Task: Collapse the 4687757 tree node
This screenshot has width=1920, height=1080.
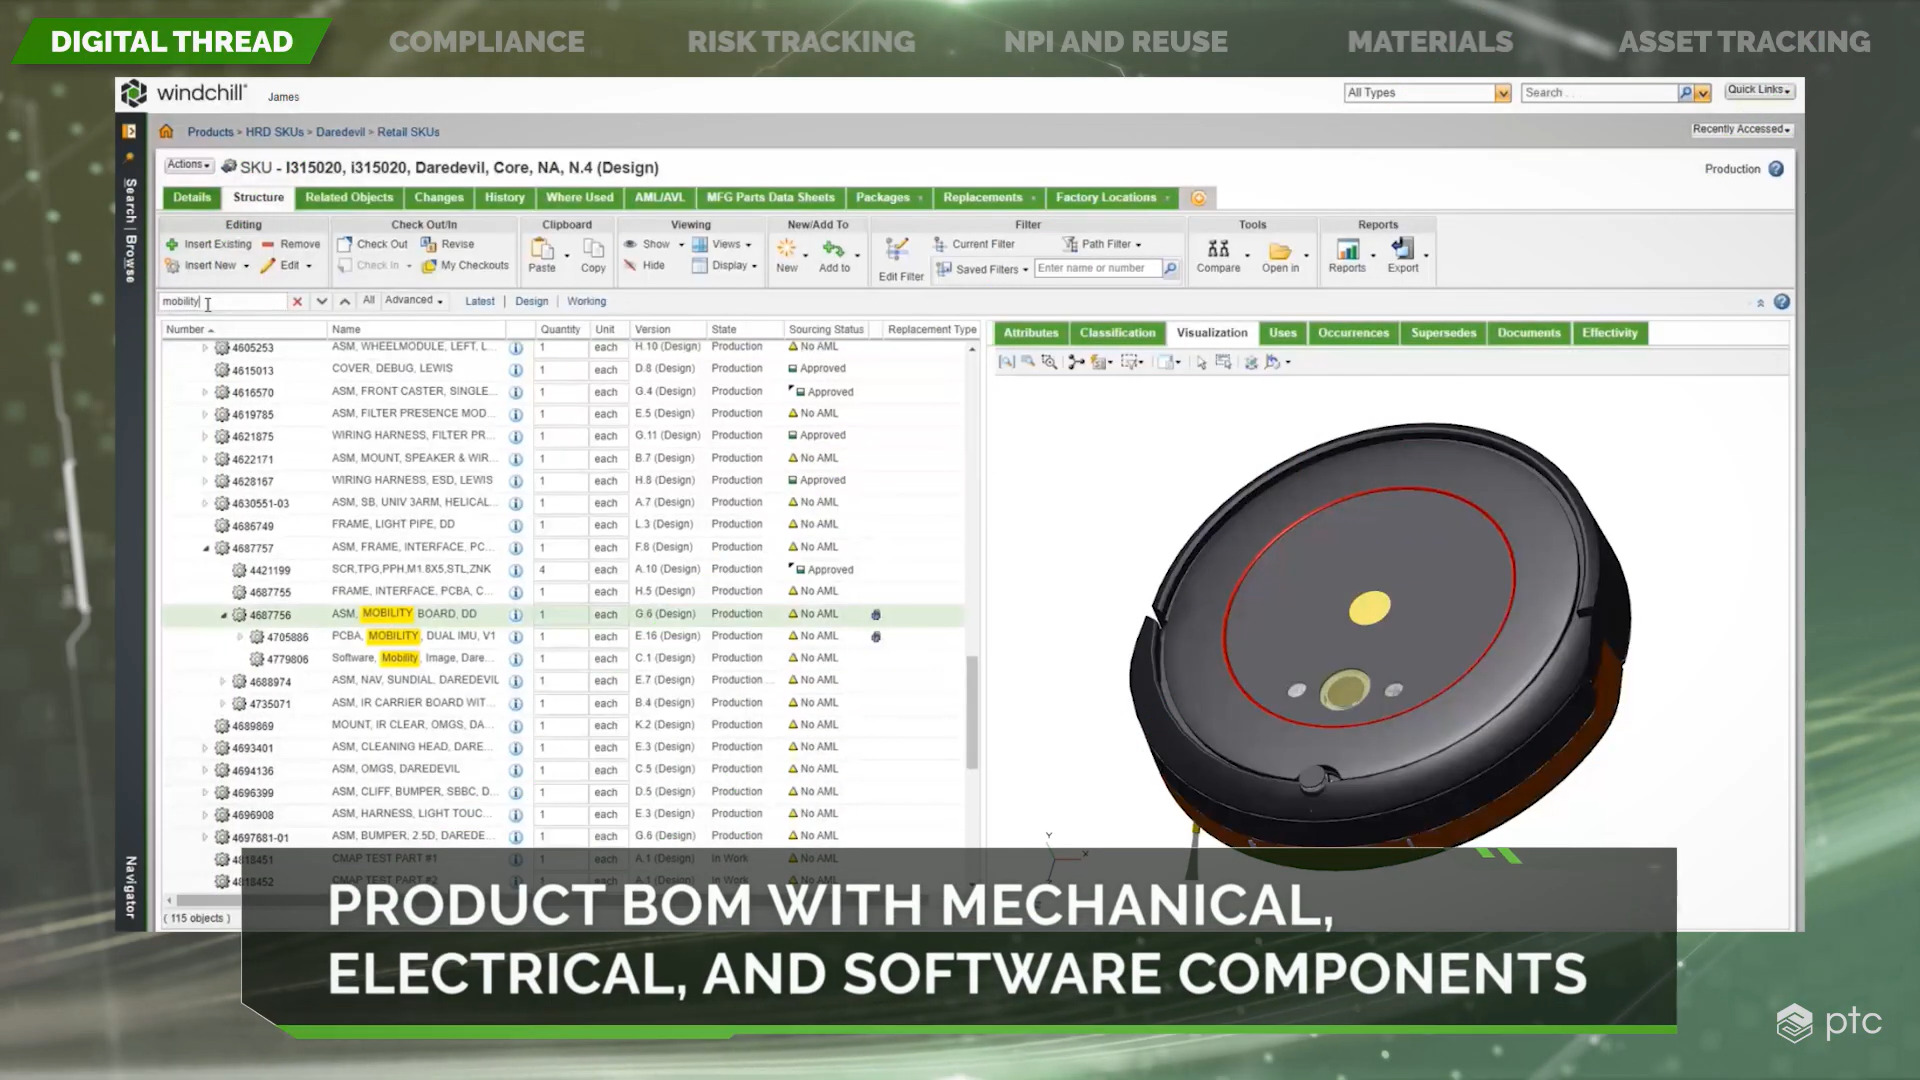Action: pos(206,548)
